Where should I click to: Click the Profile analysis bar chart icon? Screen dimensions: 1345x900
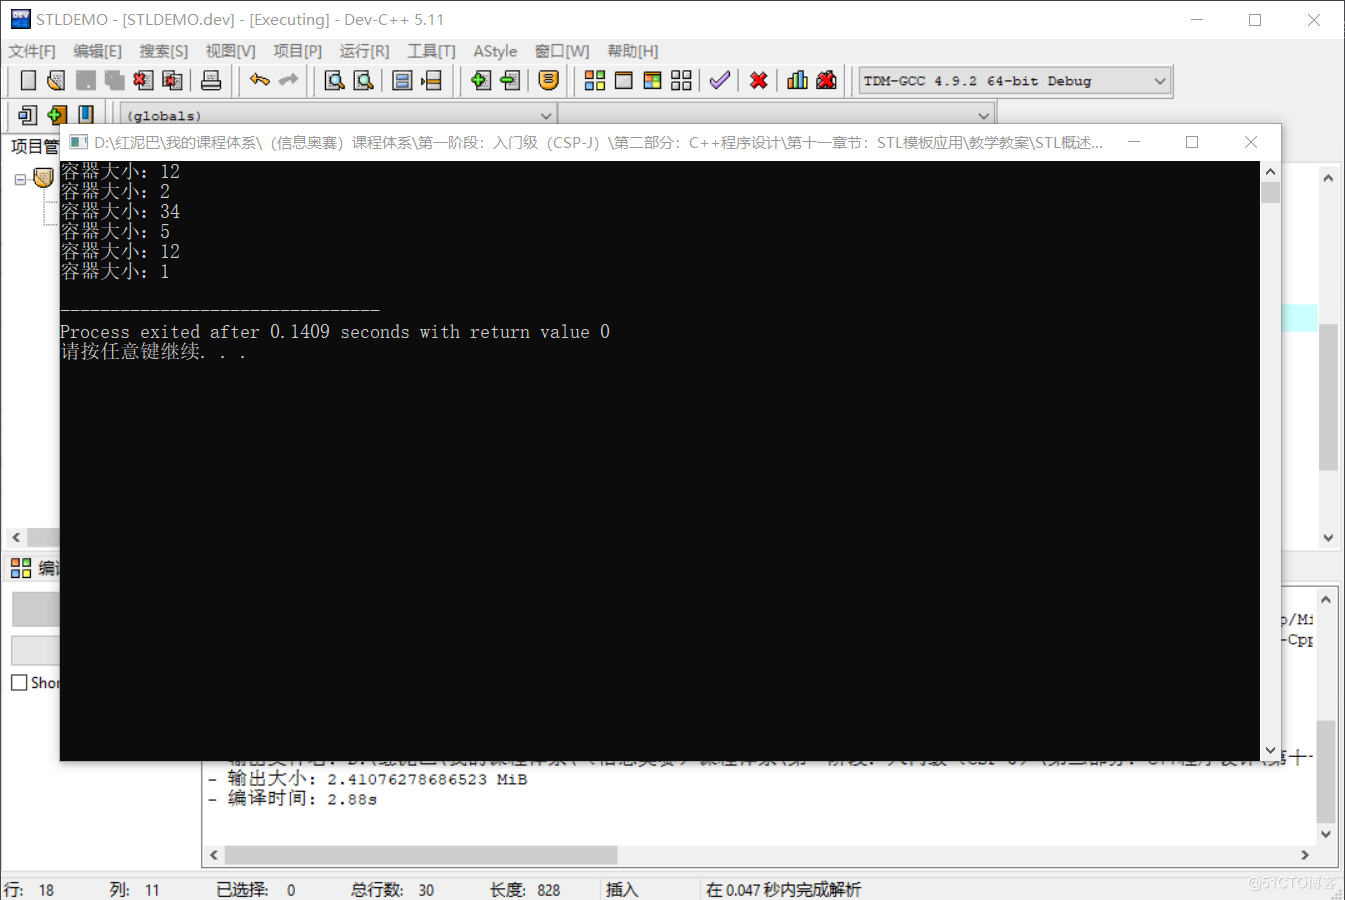tap(797, 80)
